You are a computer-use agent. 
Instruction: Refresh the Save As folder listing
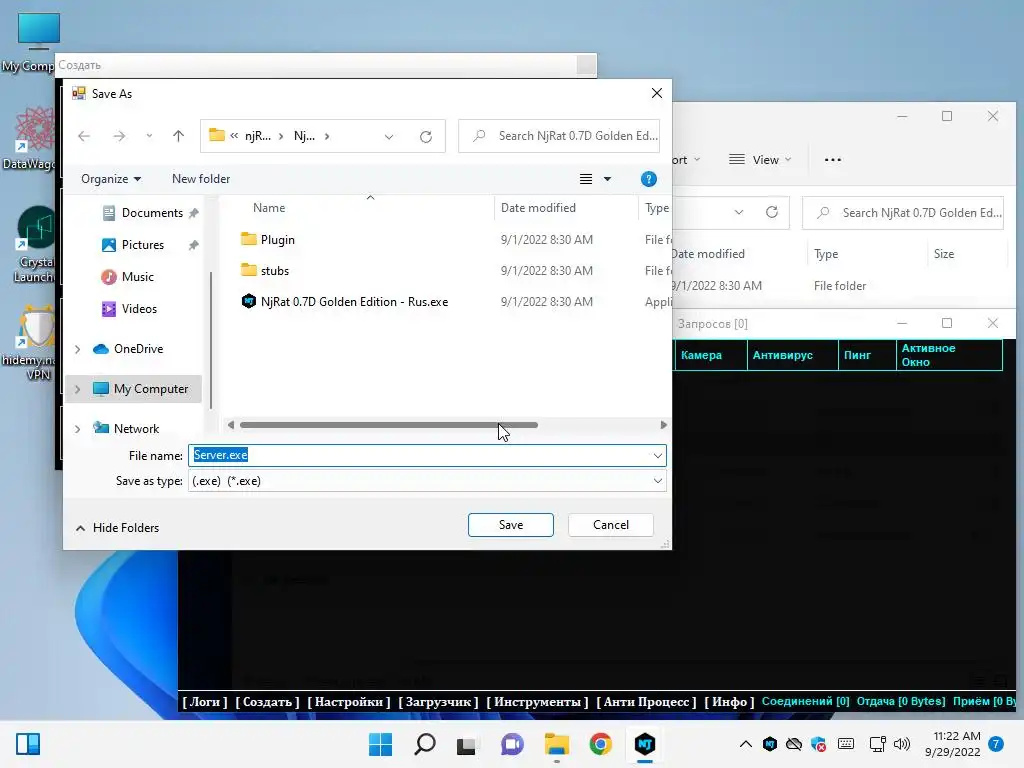pos(426,136)
